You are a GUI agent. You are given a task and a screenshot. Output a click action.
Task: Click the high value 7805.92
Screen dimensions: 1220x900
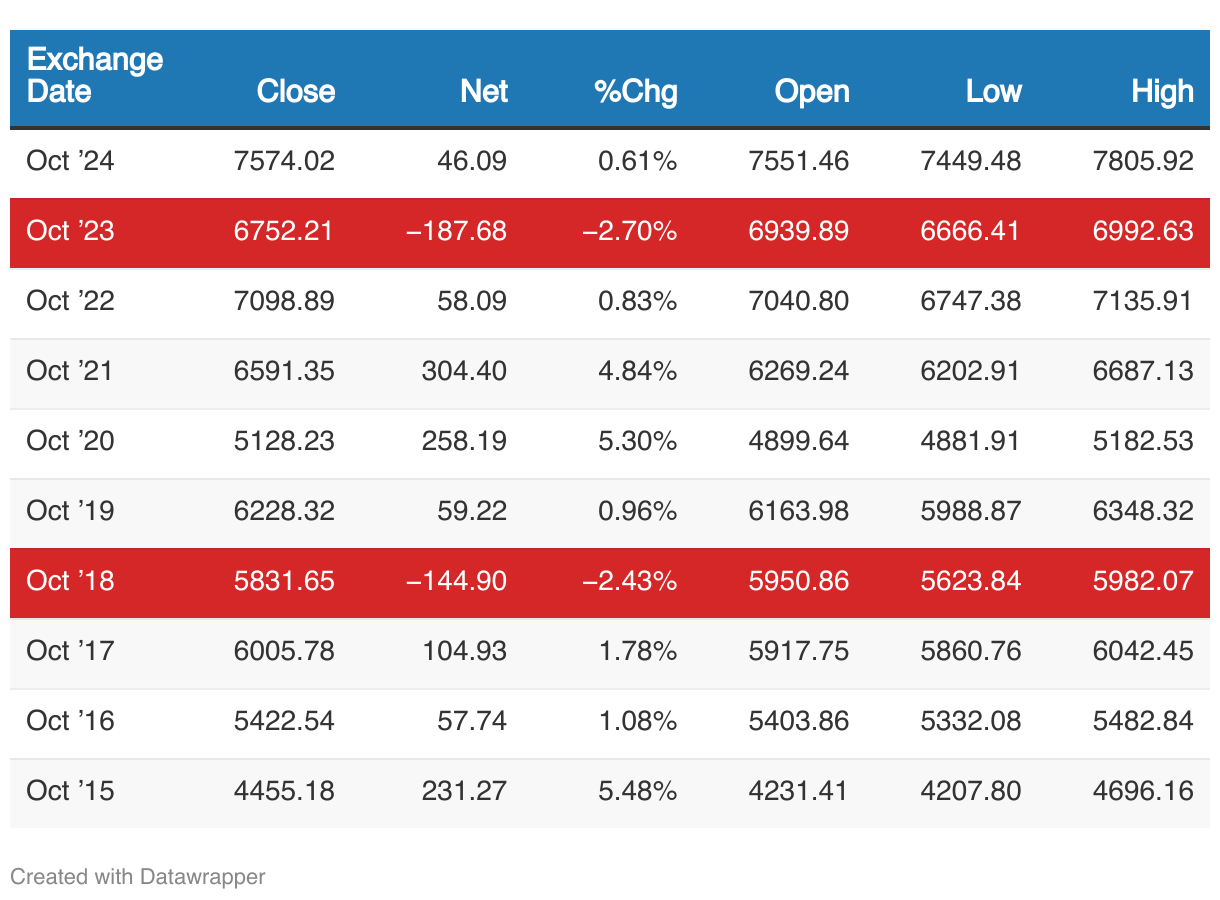point(1143,161)
